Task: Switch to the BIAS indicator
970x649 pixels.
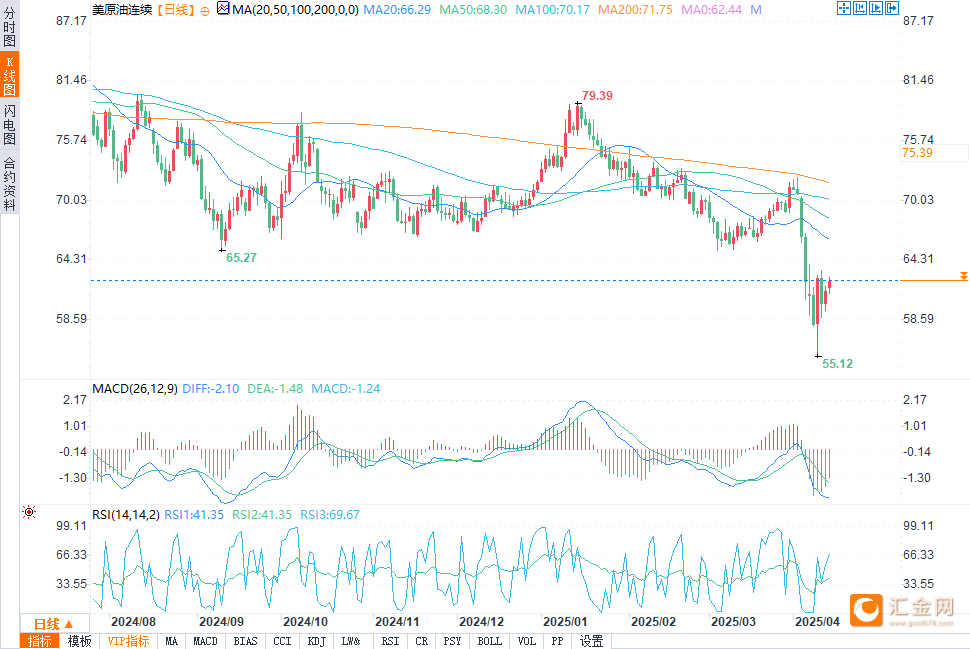Action: [245, 642]
